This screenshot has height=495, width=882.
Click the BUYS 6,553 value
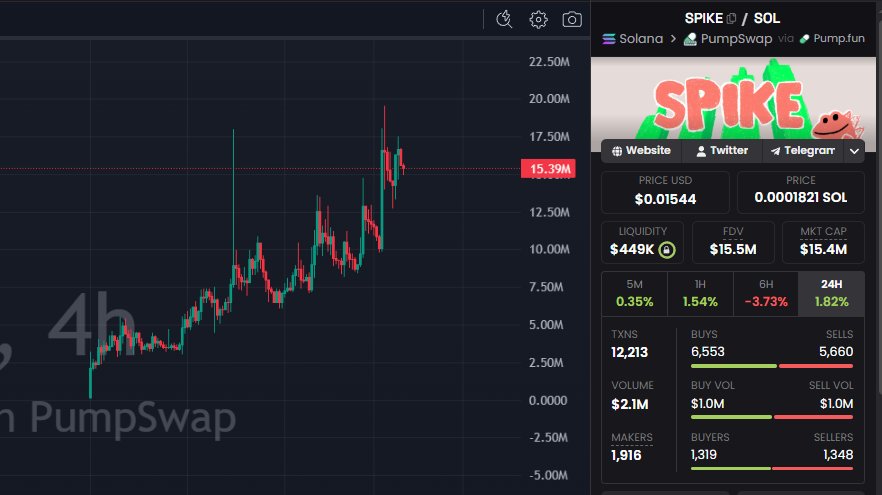click(708, 352)
